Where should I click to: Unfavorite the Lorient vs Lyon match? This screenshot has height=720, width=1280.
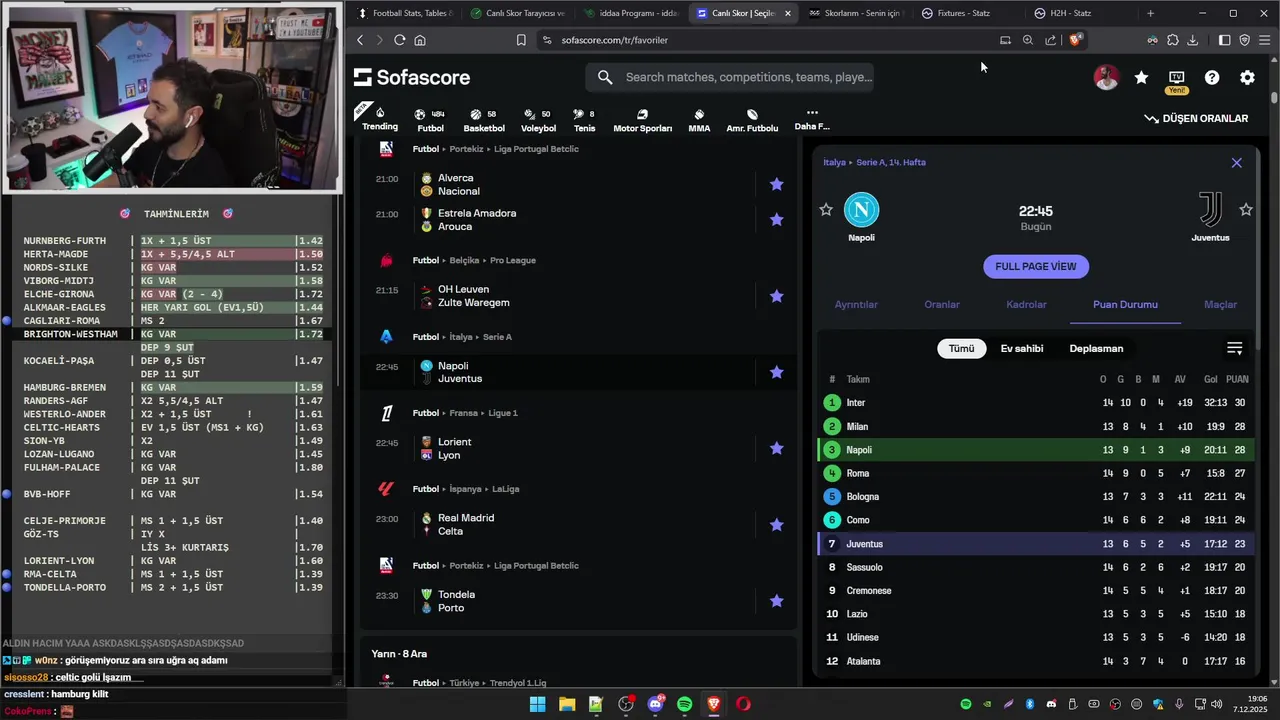(x=776, y=448)
